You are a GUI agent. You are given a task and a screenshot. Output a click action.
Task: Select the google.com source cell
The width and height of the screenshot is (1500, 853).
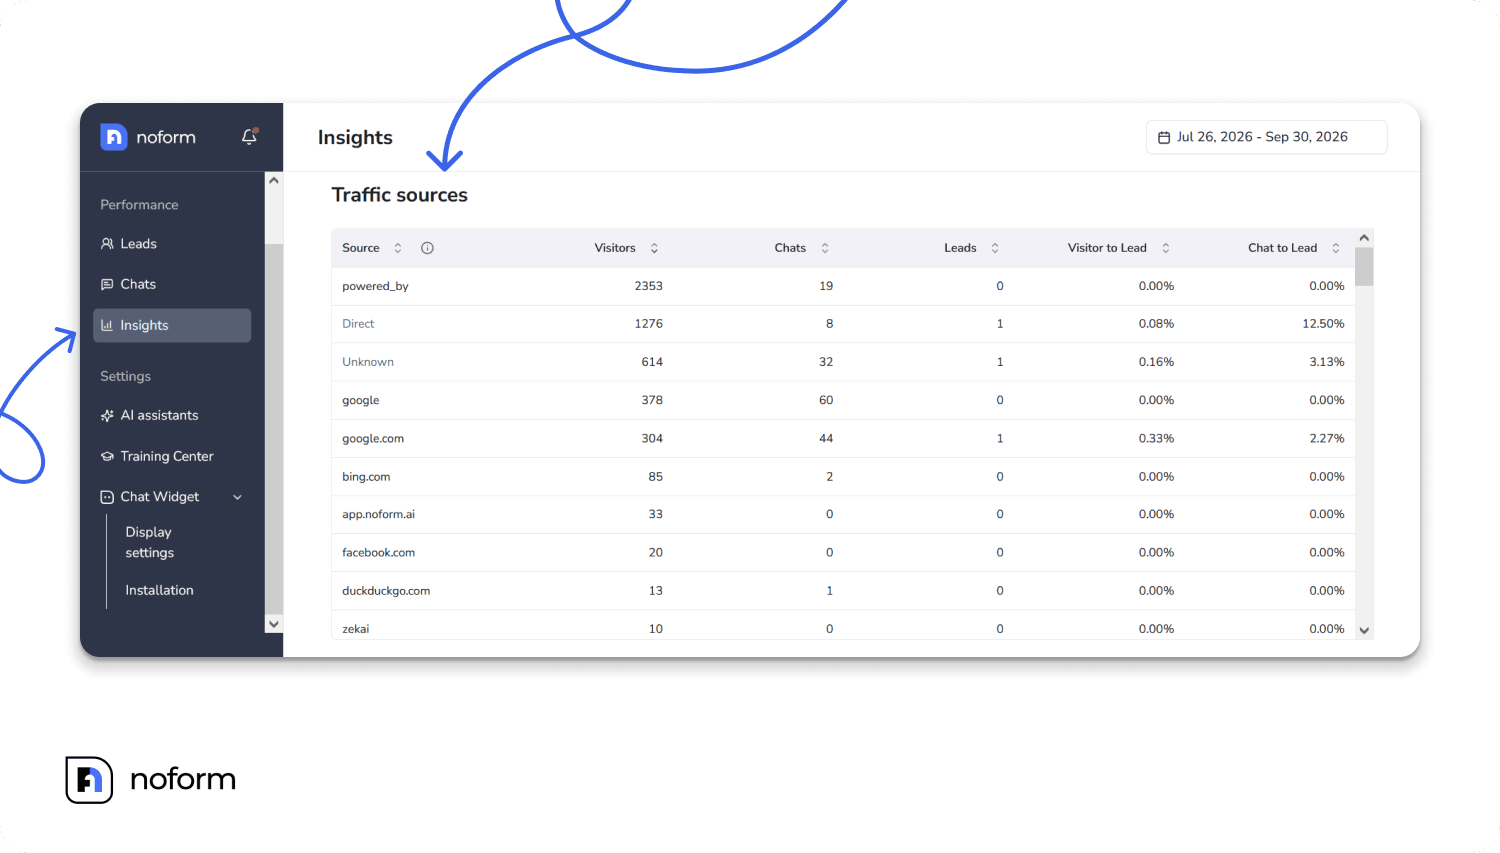pyautogui.click(x=373, y=439)
